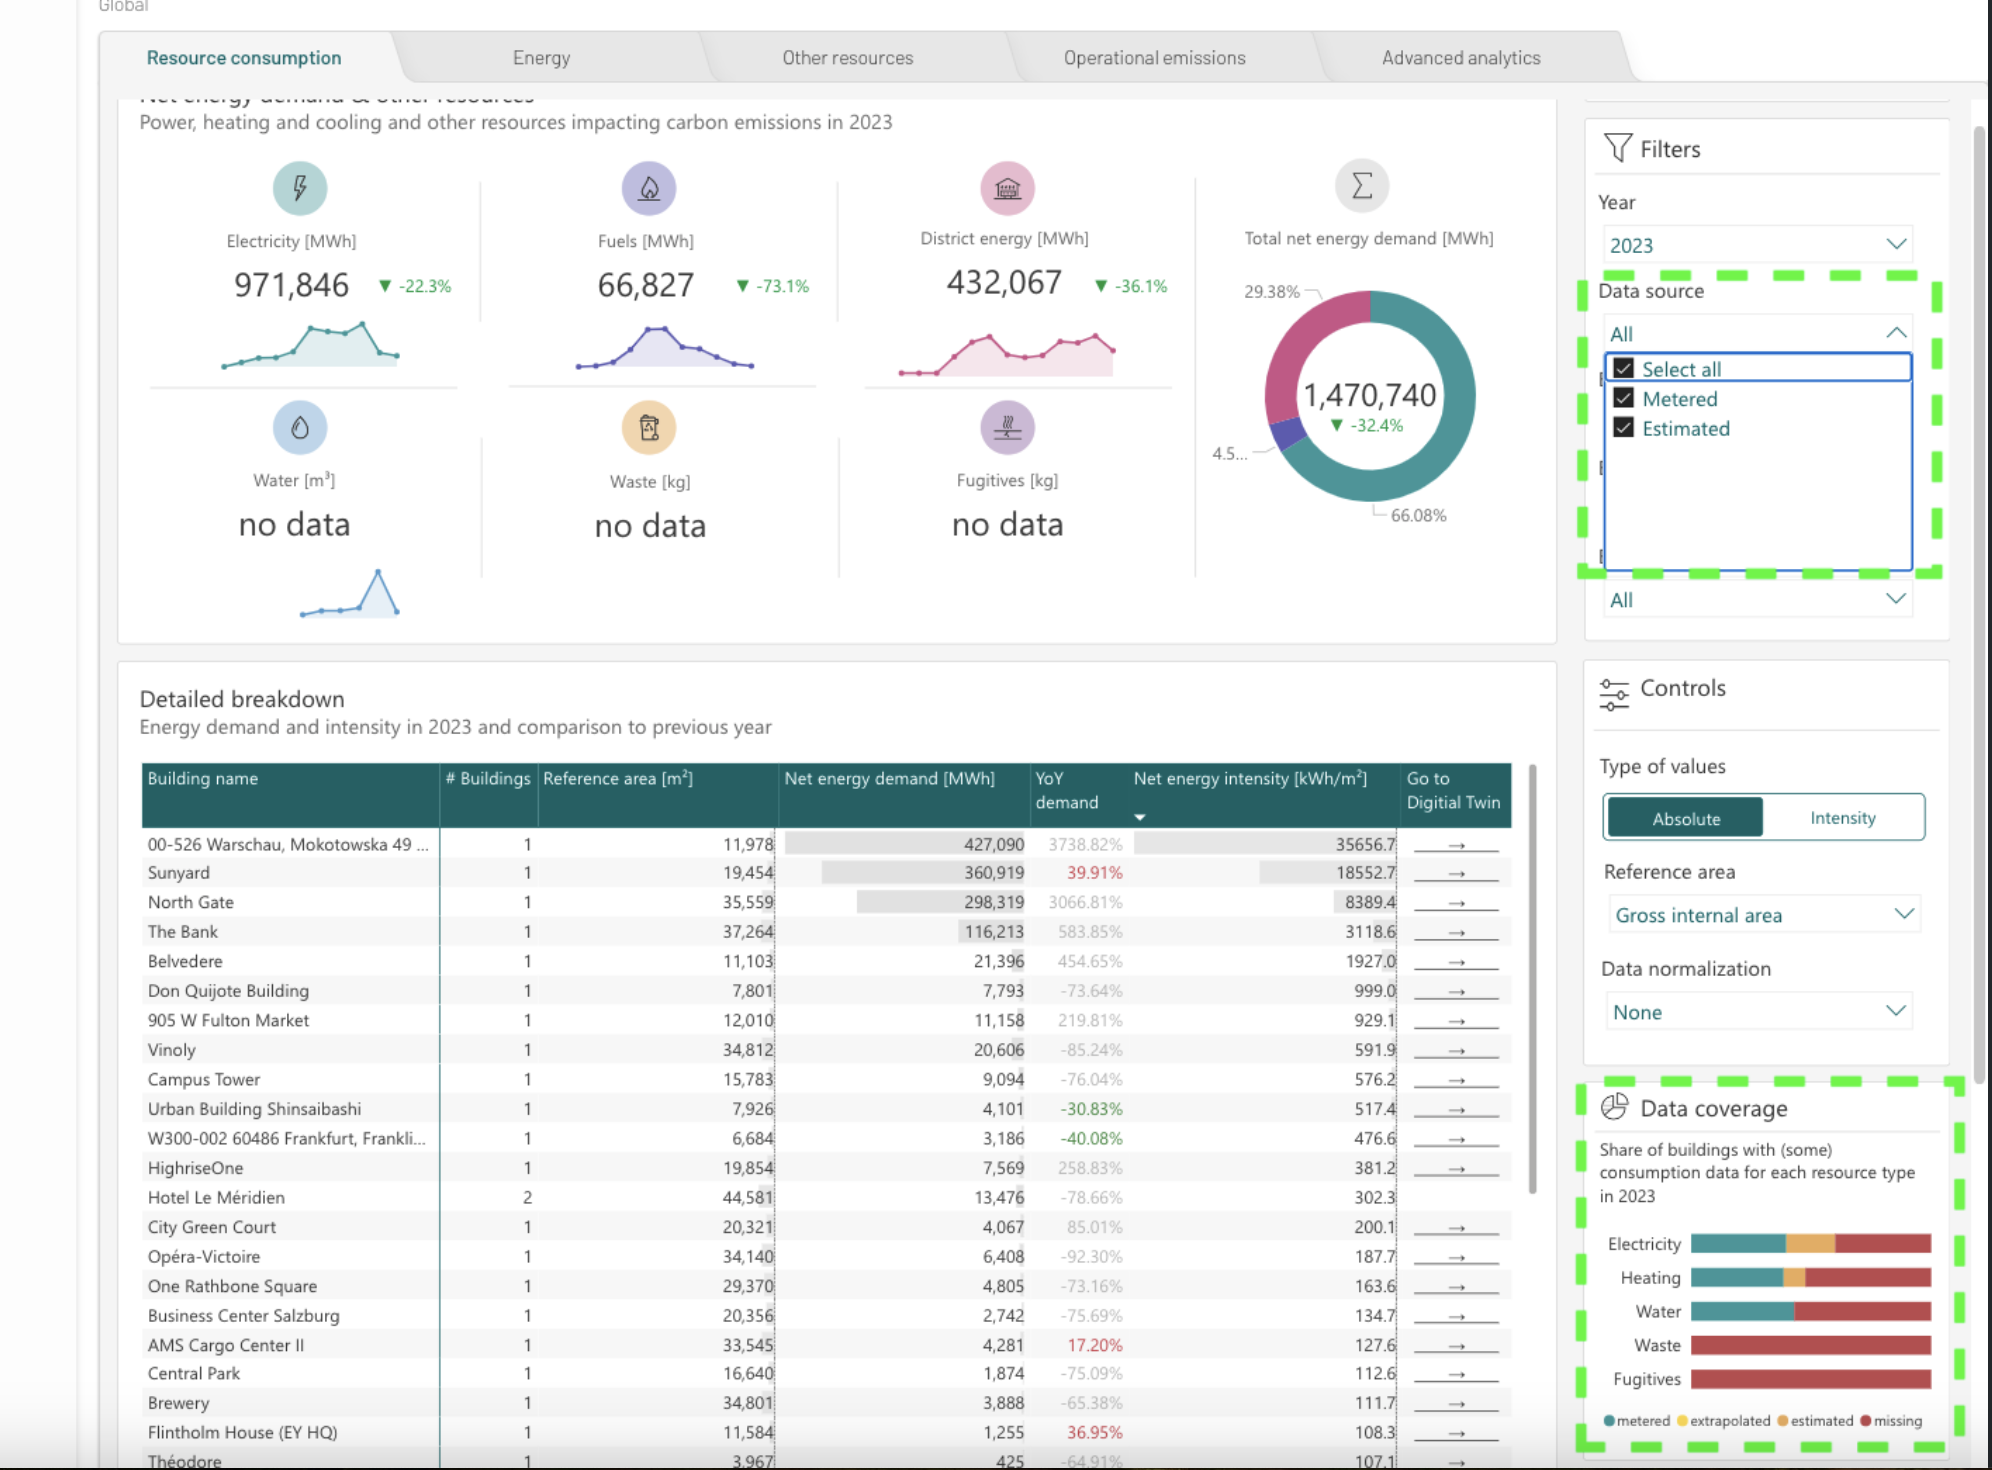This screenshot has width=1992, height=1470.
Task: Open Digital Twin arrow for AMS Cargo Center II
Action: [1456, 1346]
